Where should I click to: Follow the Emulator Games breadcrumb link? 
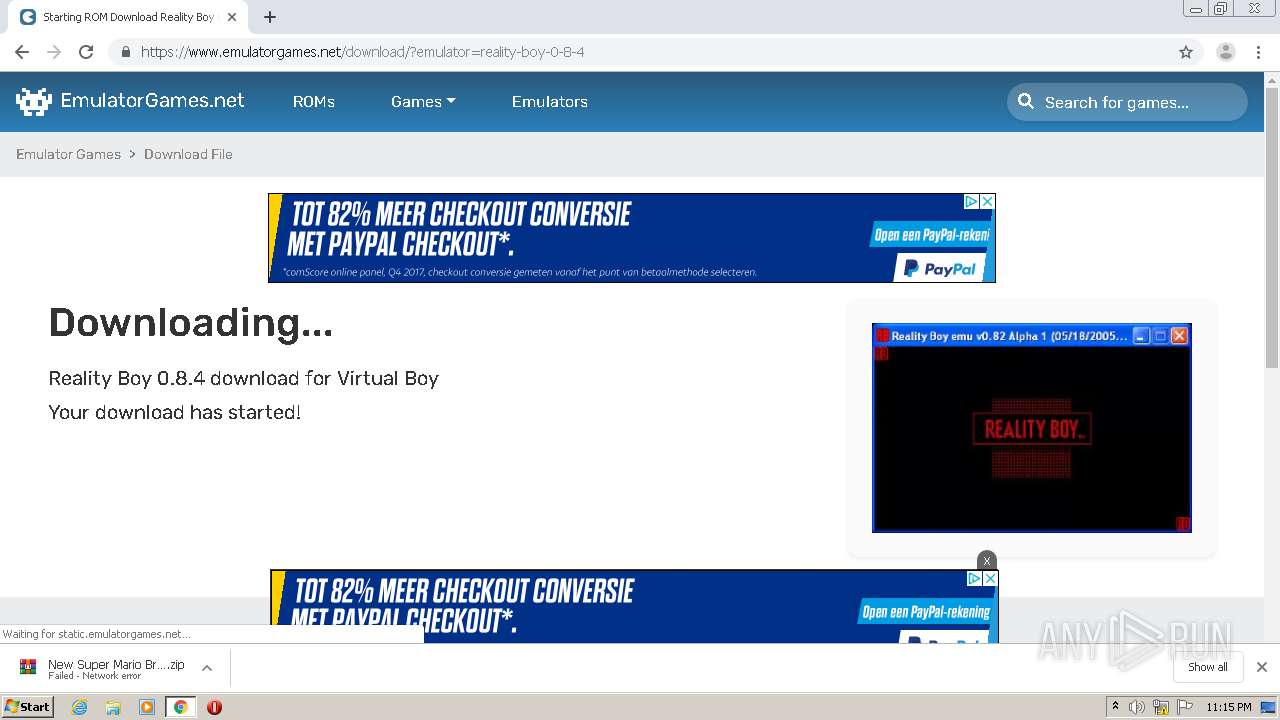[68, 154]
